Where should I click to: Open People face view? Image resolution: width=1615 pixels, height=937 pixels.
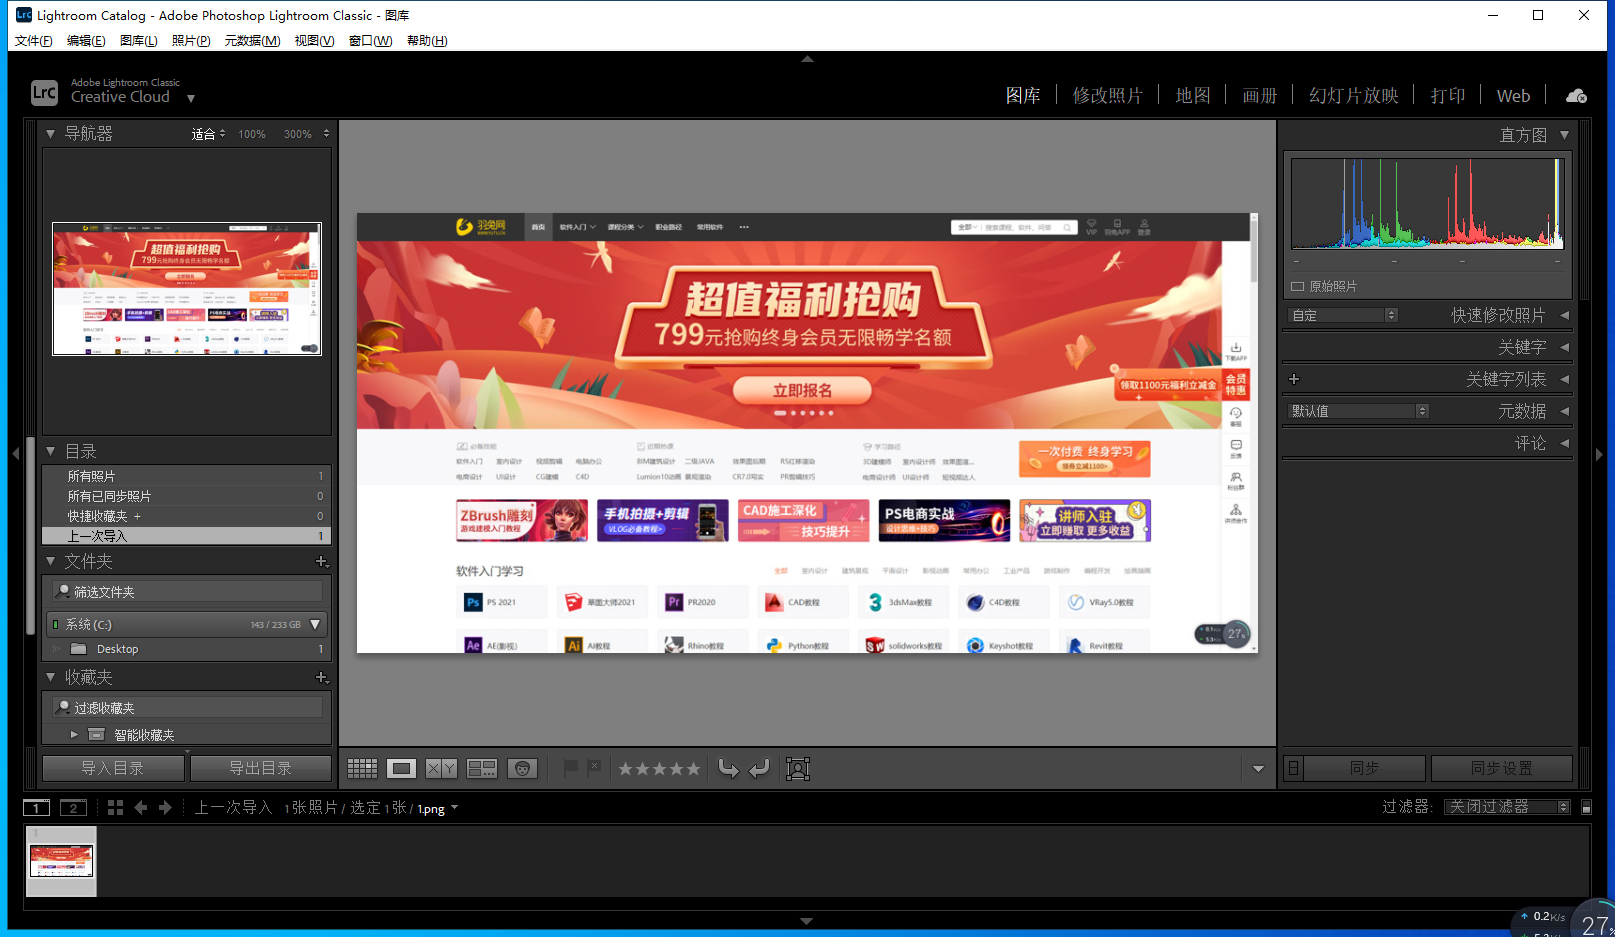(522, 768)
